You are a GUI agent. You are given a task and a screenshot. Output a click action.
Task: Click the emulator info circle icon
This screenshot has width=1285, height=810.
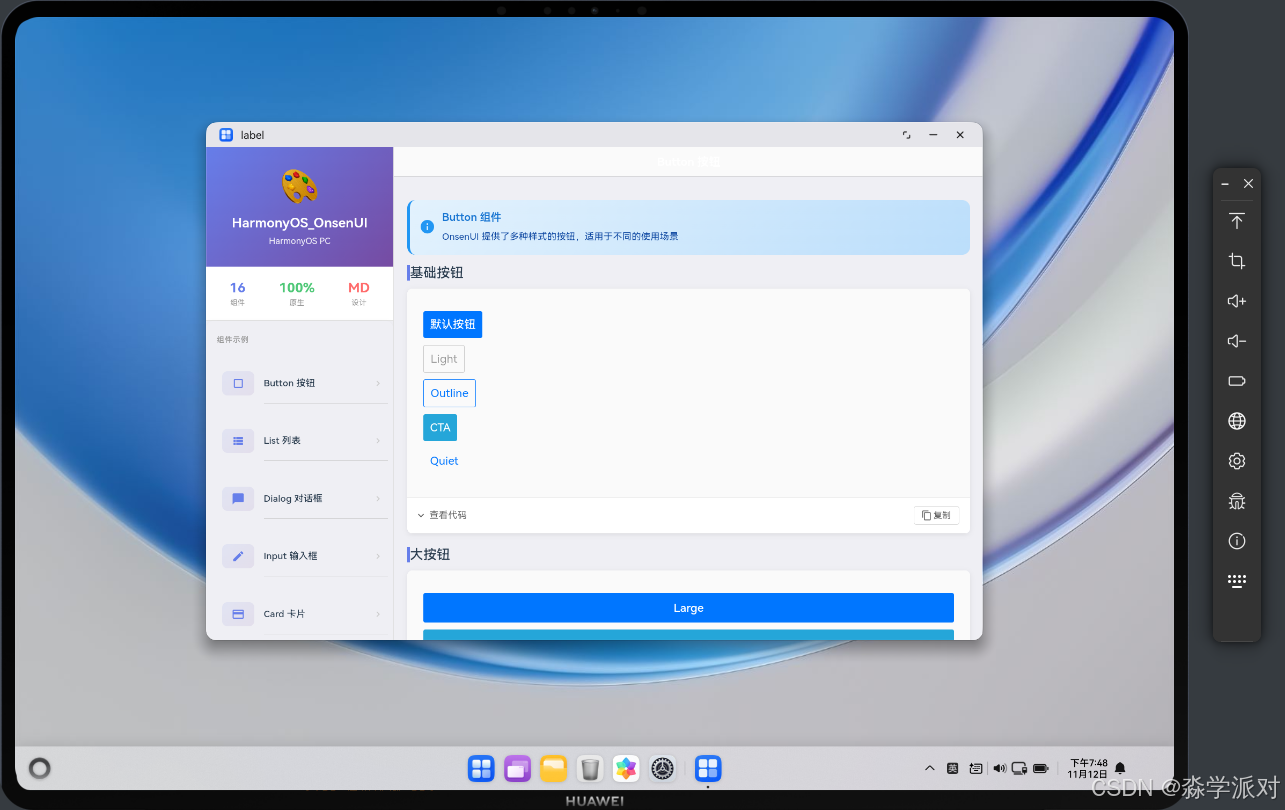point(1237,541)
